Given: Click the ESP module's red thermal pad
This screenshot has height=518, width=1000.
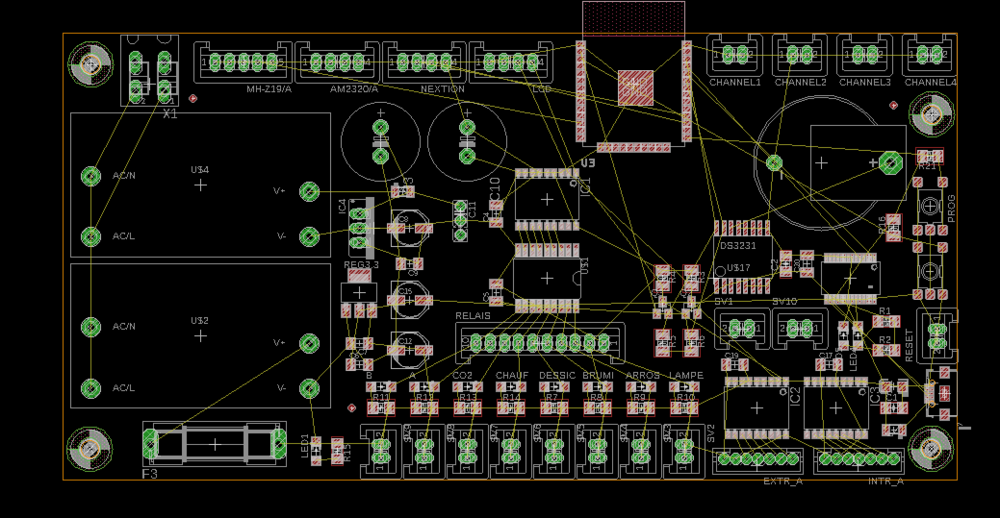Looking at the screenshot, I should coord(635,87).
